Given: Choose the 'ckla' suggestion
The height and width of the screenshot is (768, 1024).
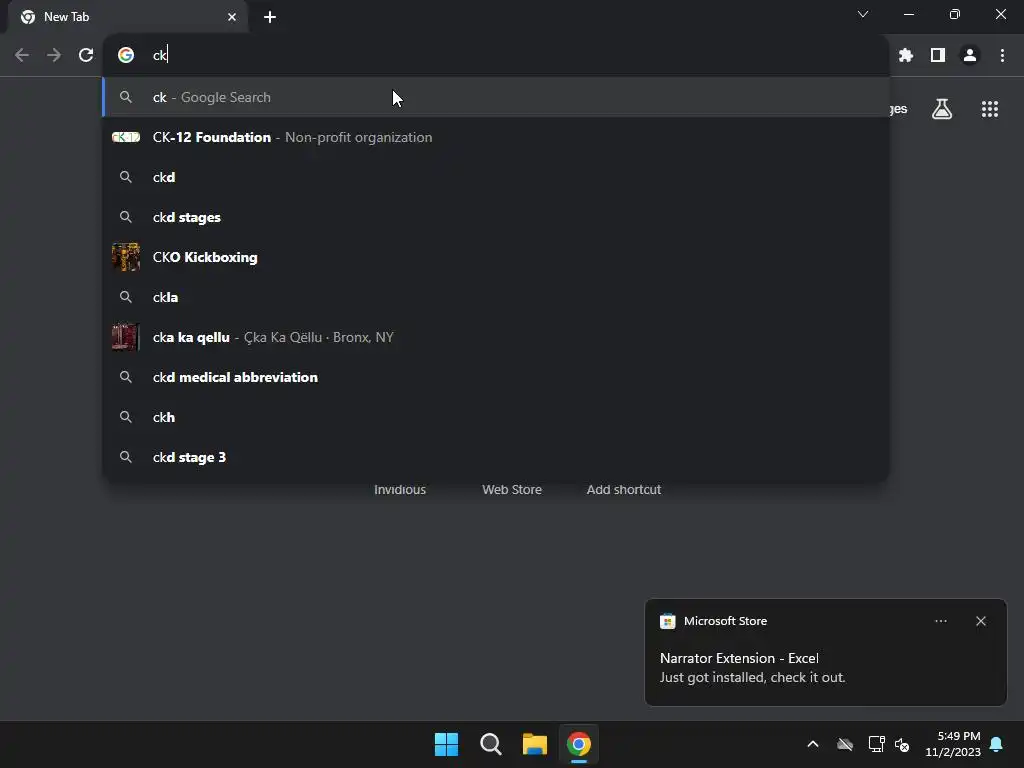Looking at the screenshot, I should [x=496, y=297].
